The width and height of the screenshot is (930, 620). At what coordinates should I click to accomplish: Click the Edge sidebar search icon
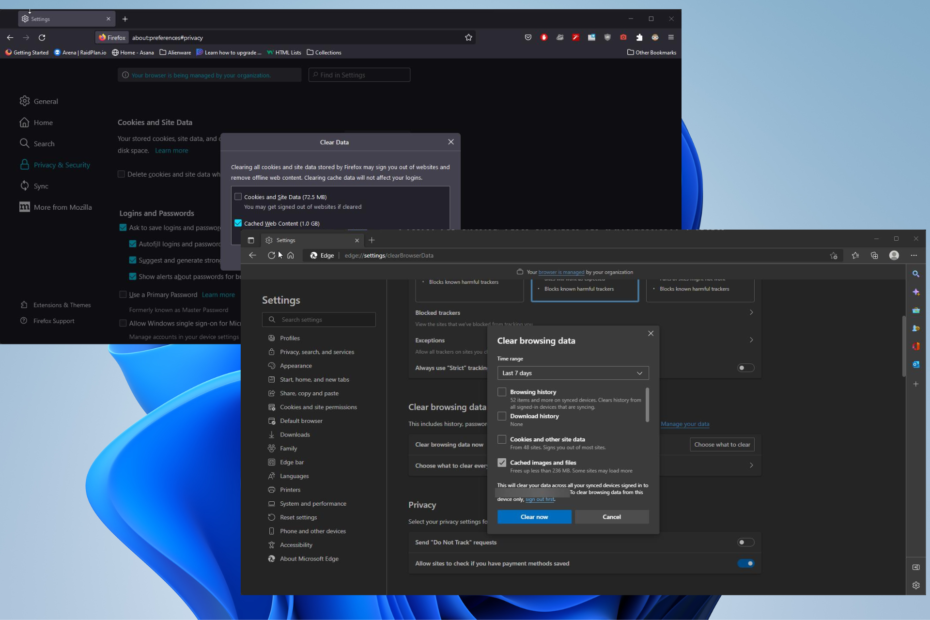click(x=915, y=273)
